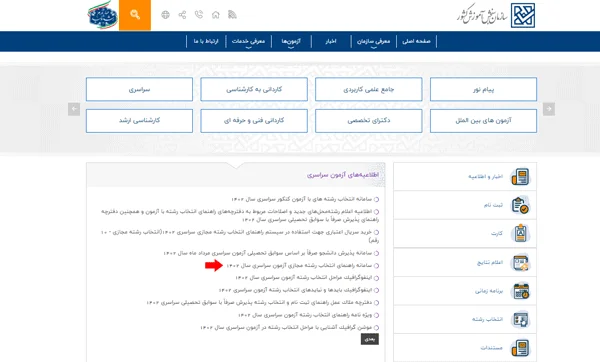Select the سراسری exam button
Image resolution: width=600 pixels, height=362 pixels.
(139, 89)
